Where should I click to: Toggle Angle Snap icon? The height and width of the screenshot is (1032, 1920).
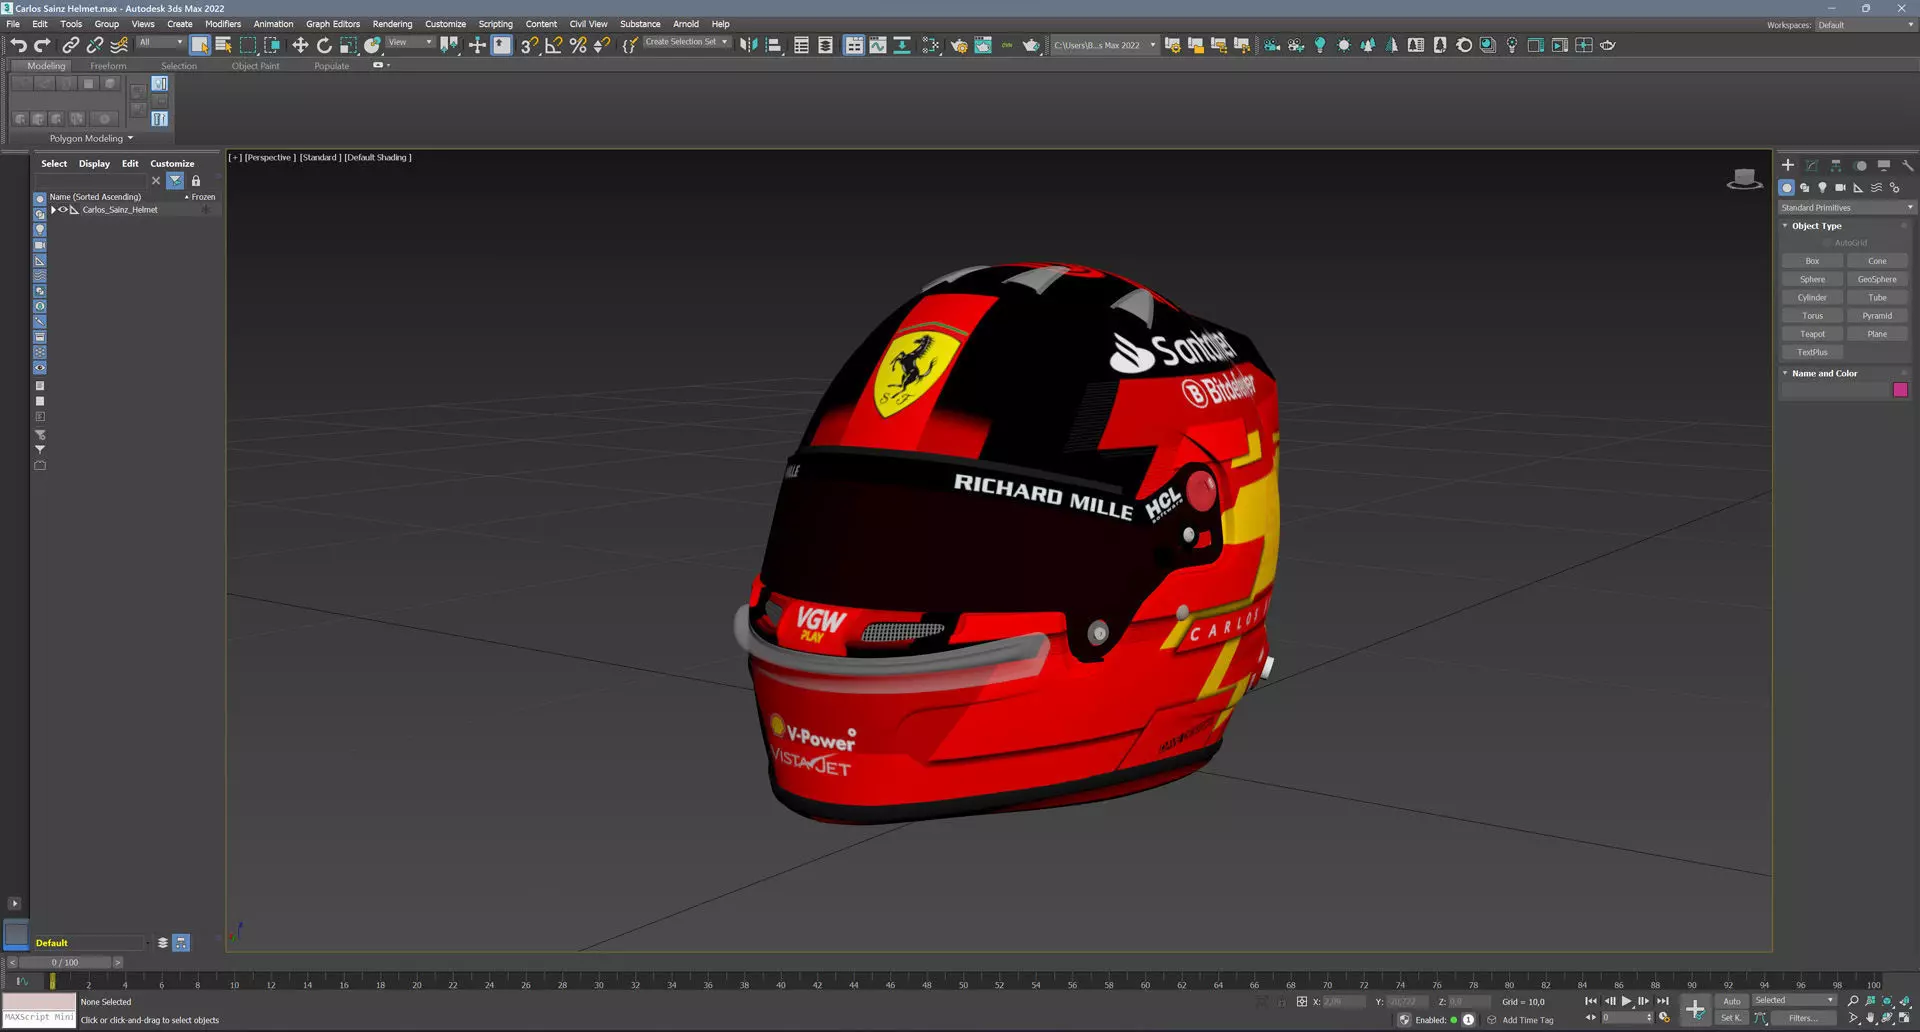point(553,45)
